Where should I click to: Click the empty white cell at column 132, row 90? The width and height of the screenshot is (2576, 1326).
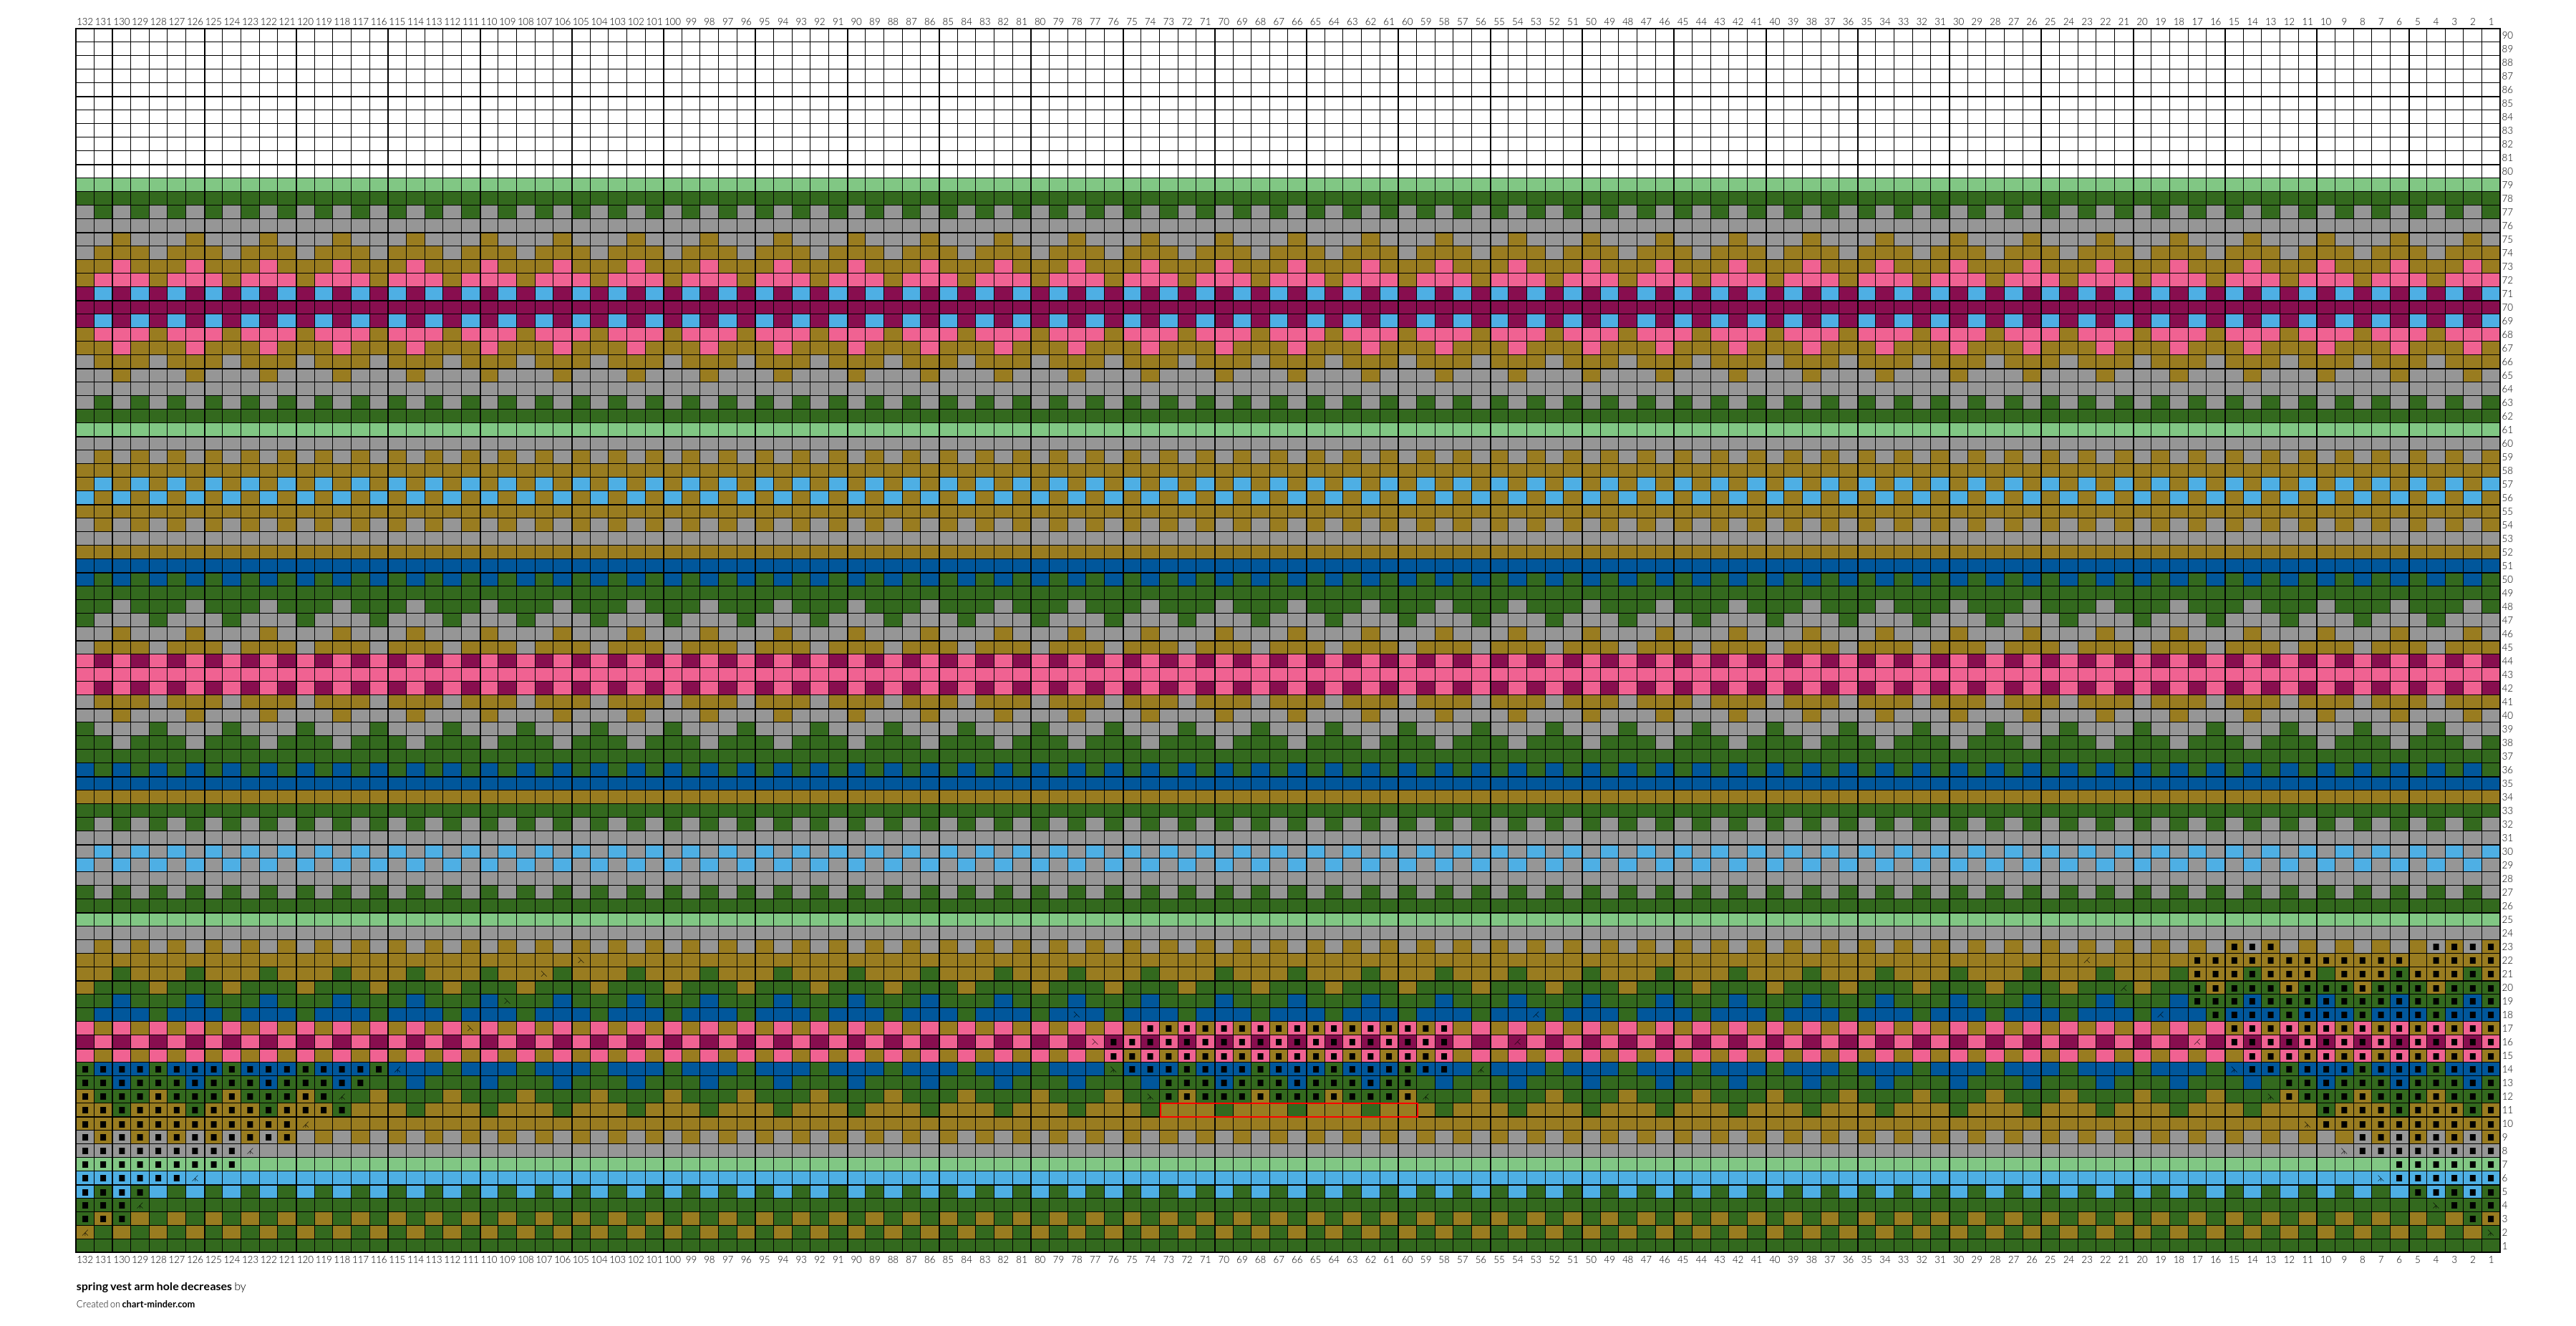[85, 35]
